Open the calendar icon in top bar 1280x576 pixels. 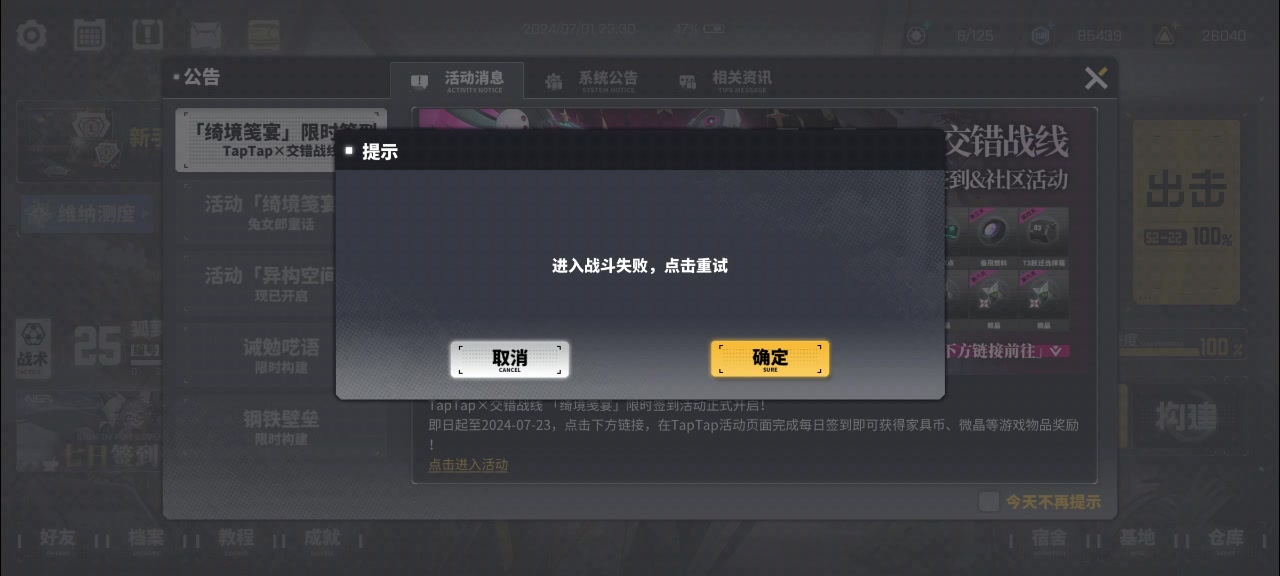[x=90, y=35]
